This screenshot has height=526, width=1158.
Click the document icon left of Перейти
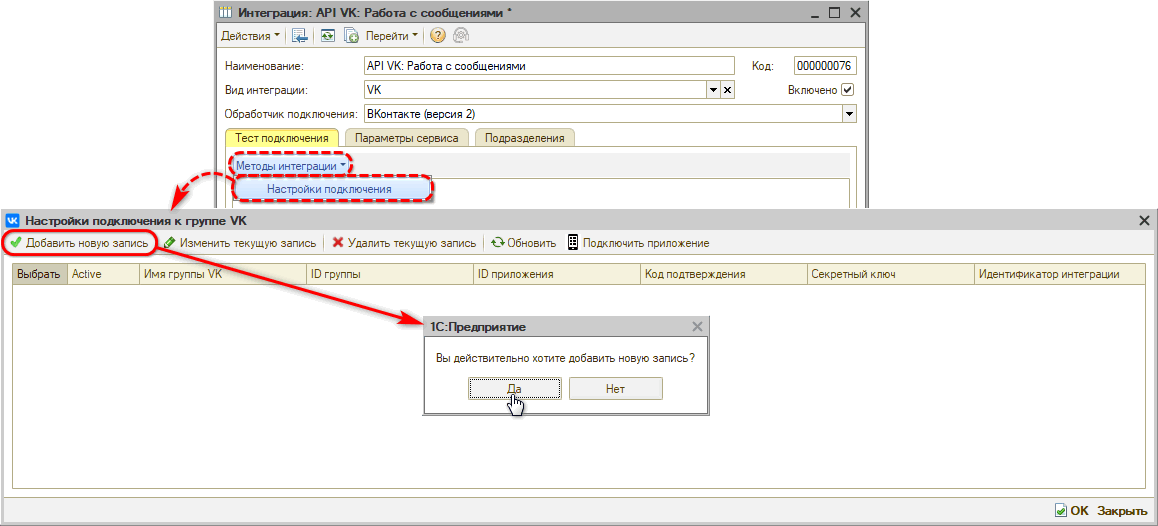coord(351,36)
